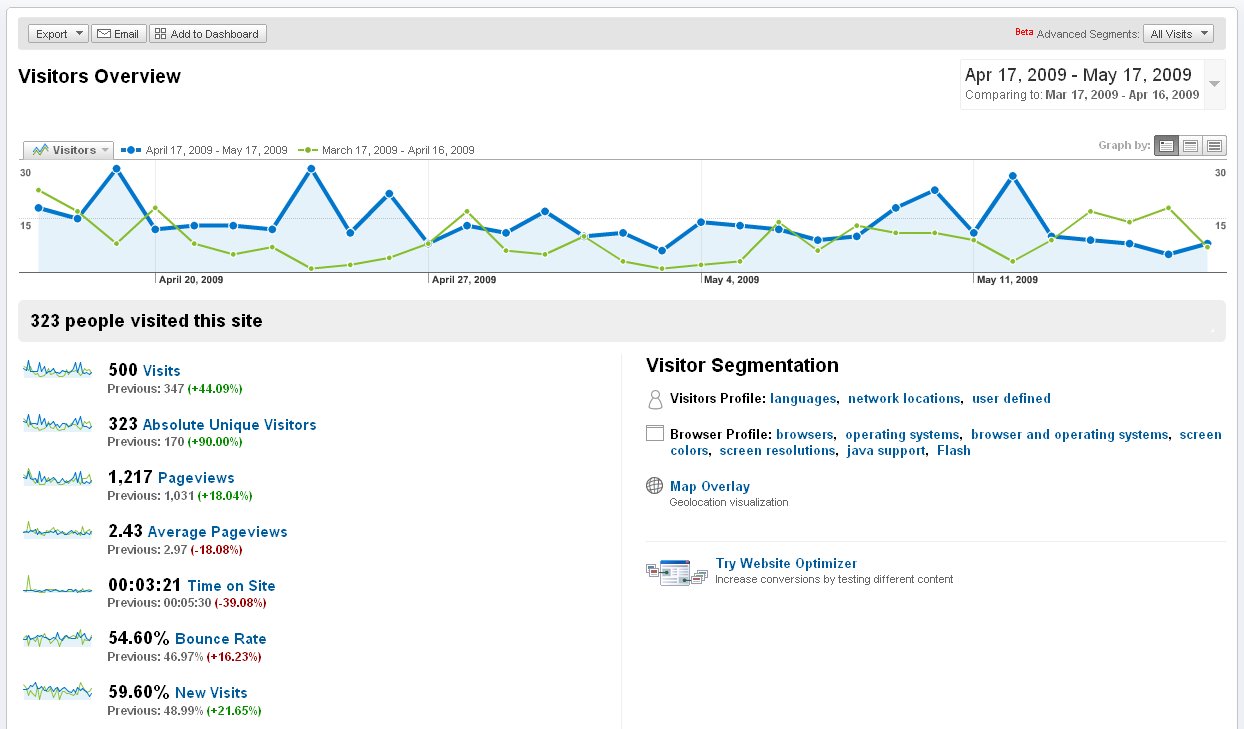Click the Visitors Profile person icon

click(655, 400)
